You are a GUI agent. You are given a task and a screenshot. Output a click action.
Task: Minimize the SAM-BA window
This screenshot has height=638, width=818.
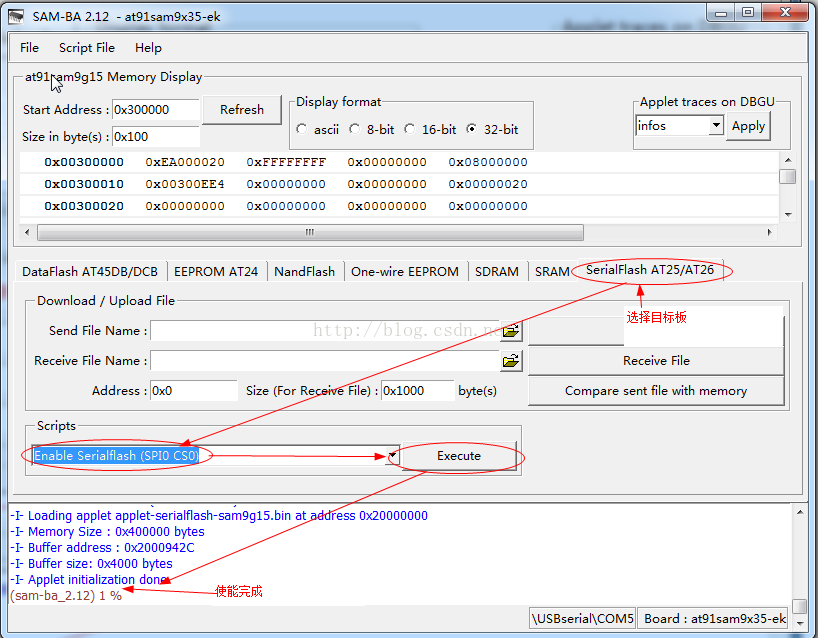(721, 14)
